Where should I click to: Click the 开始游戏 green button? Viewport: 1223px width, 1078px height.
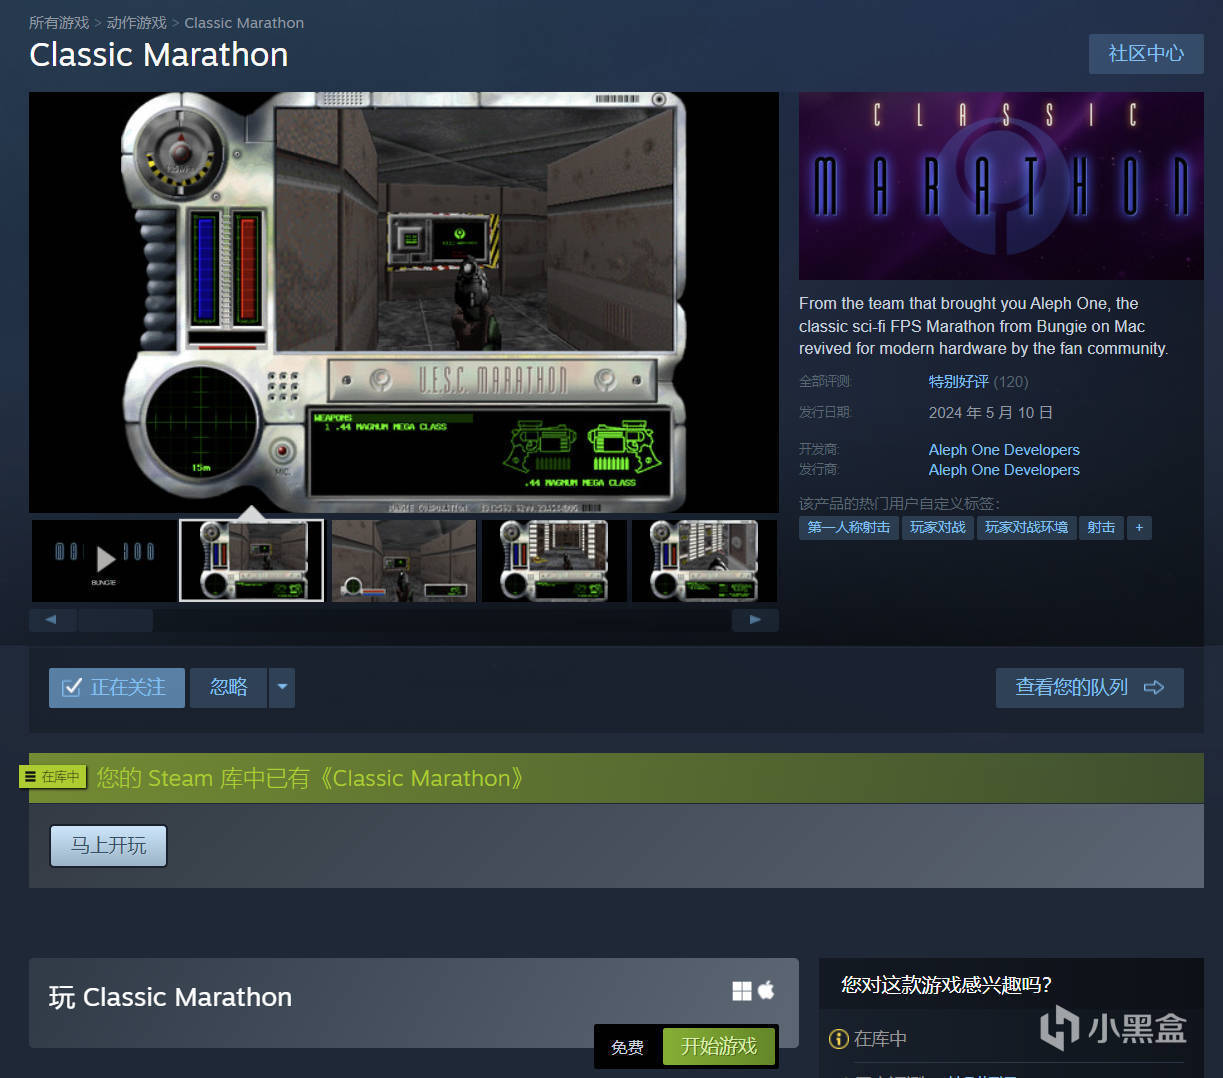(719, 1046)
